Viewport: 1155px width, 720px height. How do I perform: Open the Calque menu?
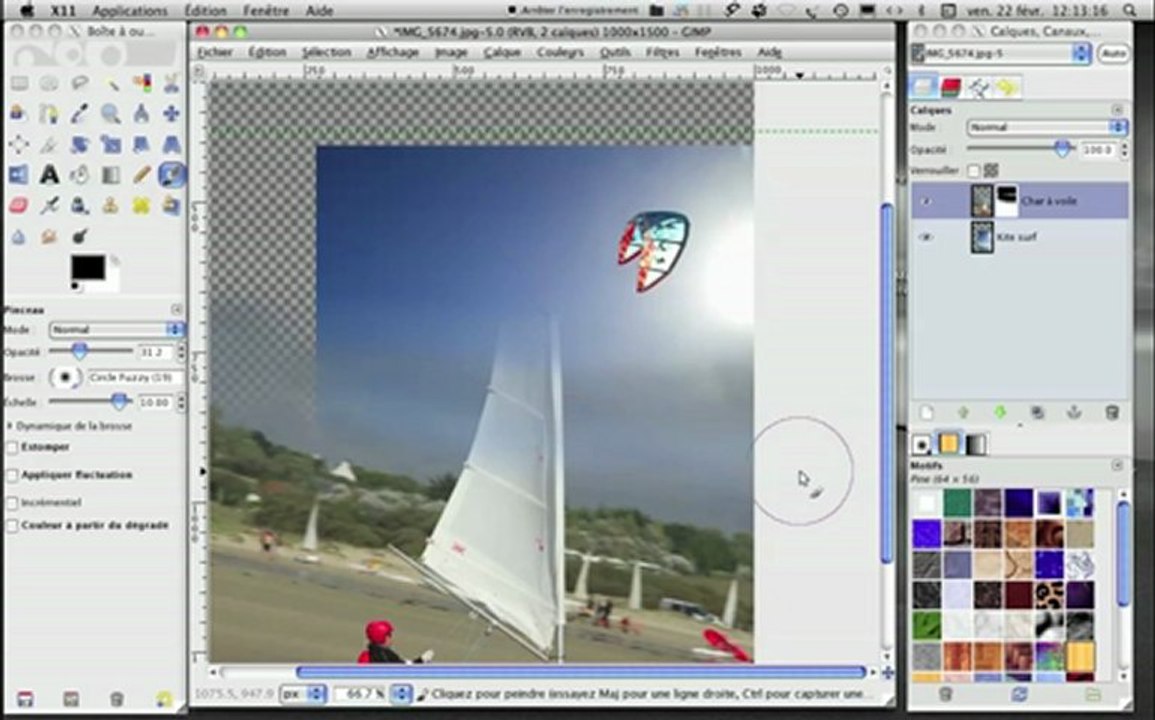pos(502,52)
